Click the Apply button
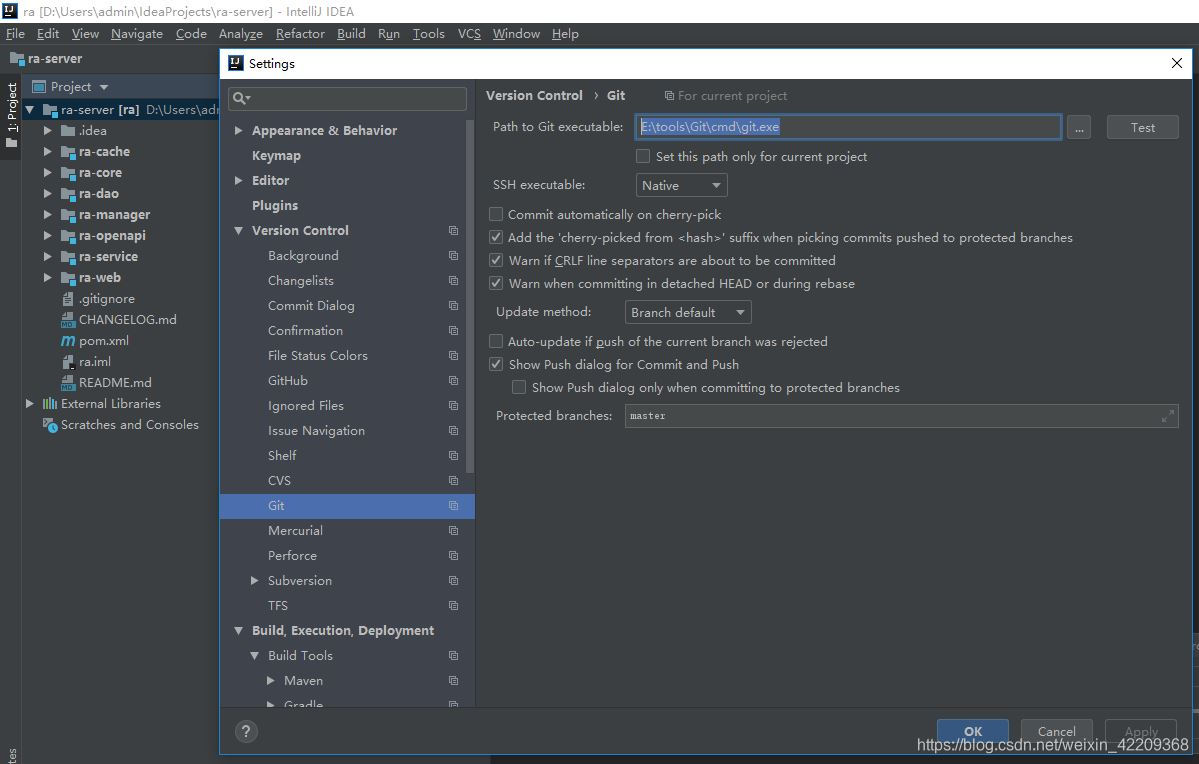The width and height of the screenshot is (1199, 764). click(1141, 731)
